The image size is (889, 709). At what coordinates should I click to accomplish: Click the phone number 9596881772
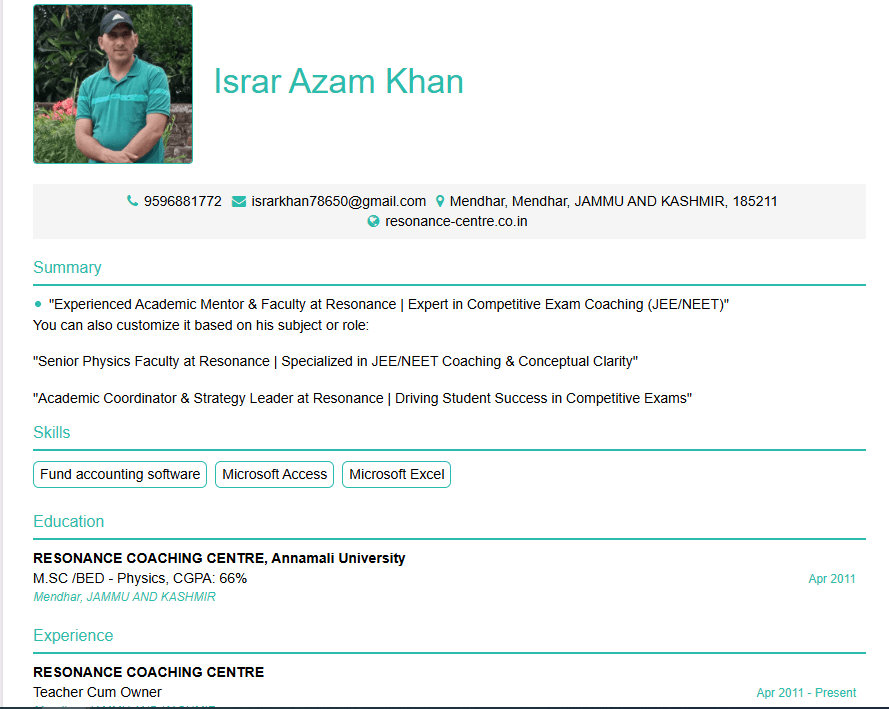coord(183,201)
